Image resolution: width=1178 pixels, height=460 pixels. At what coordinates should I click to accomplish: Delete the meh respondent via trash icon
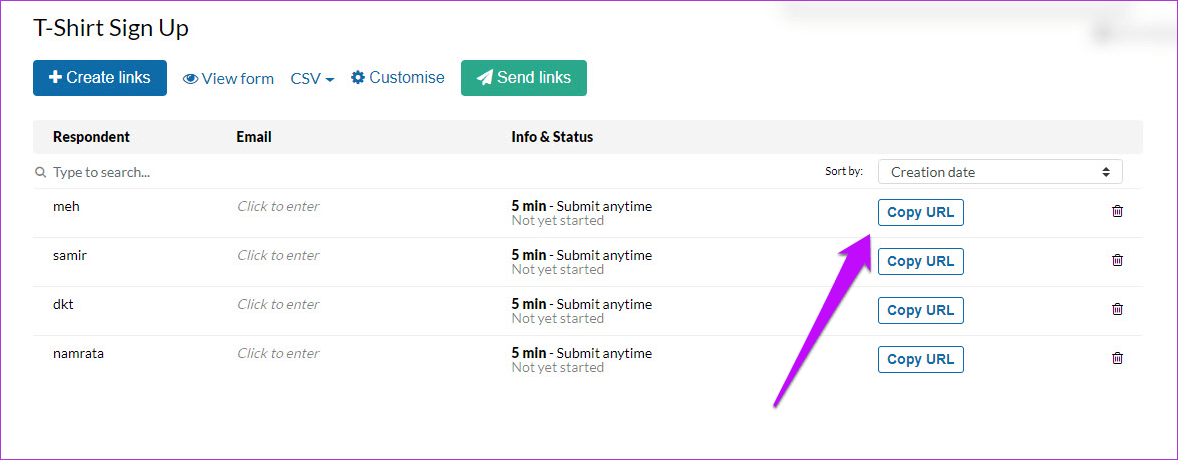point(1117,211)
